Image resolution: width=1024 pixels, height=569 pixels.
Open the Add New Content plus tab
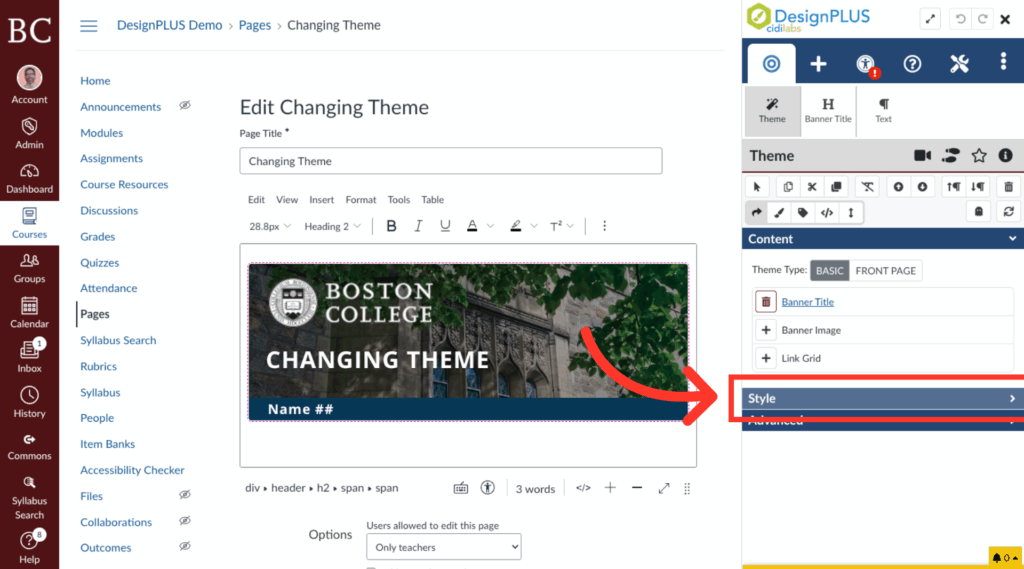pos(818,64)
